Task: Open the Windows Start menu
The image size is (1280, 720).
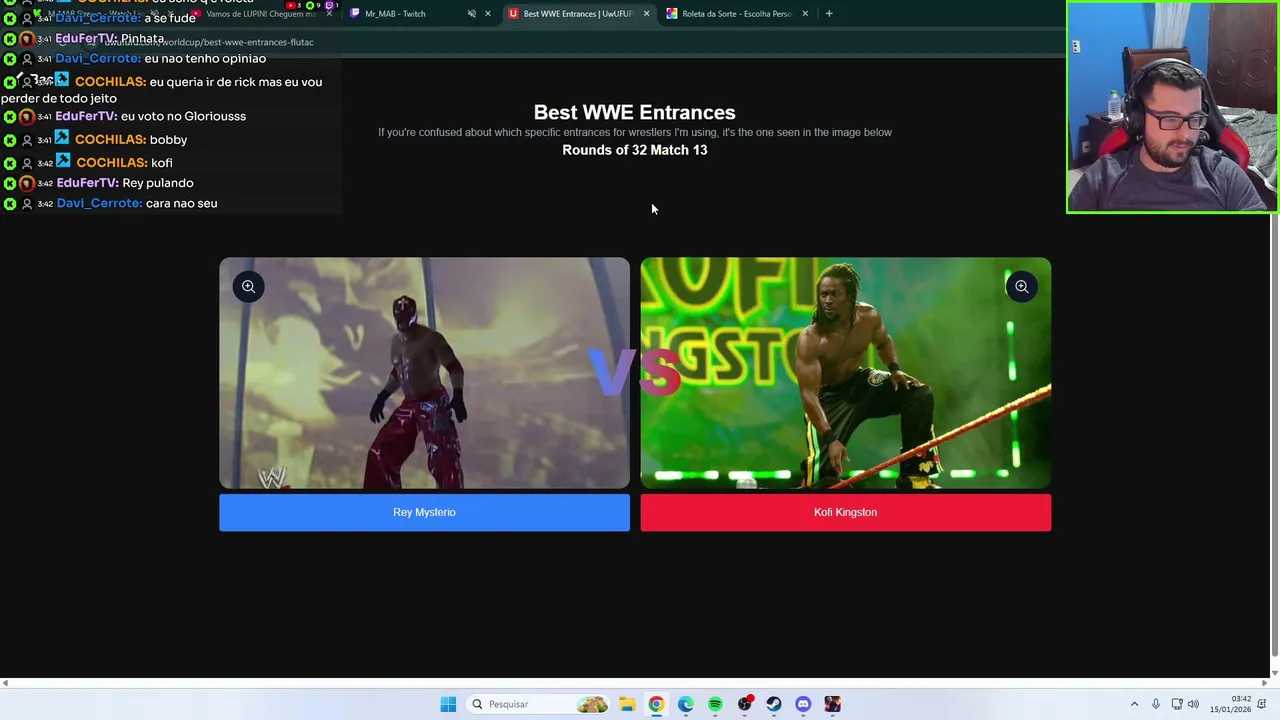Action: tap(448, 704)
